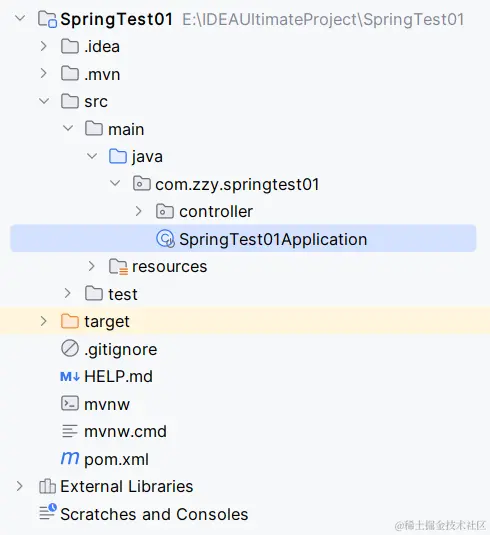Collapse the com.zzy.springtest01 package
Screen dimensions: 490x535
tap(115, 183)
